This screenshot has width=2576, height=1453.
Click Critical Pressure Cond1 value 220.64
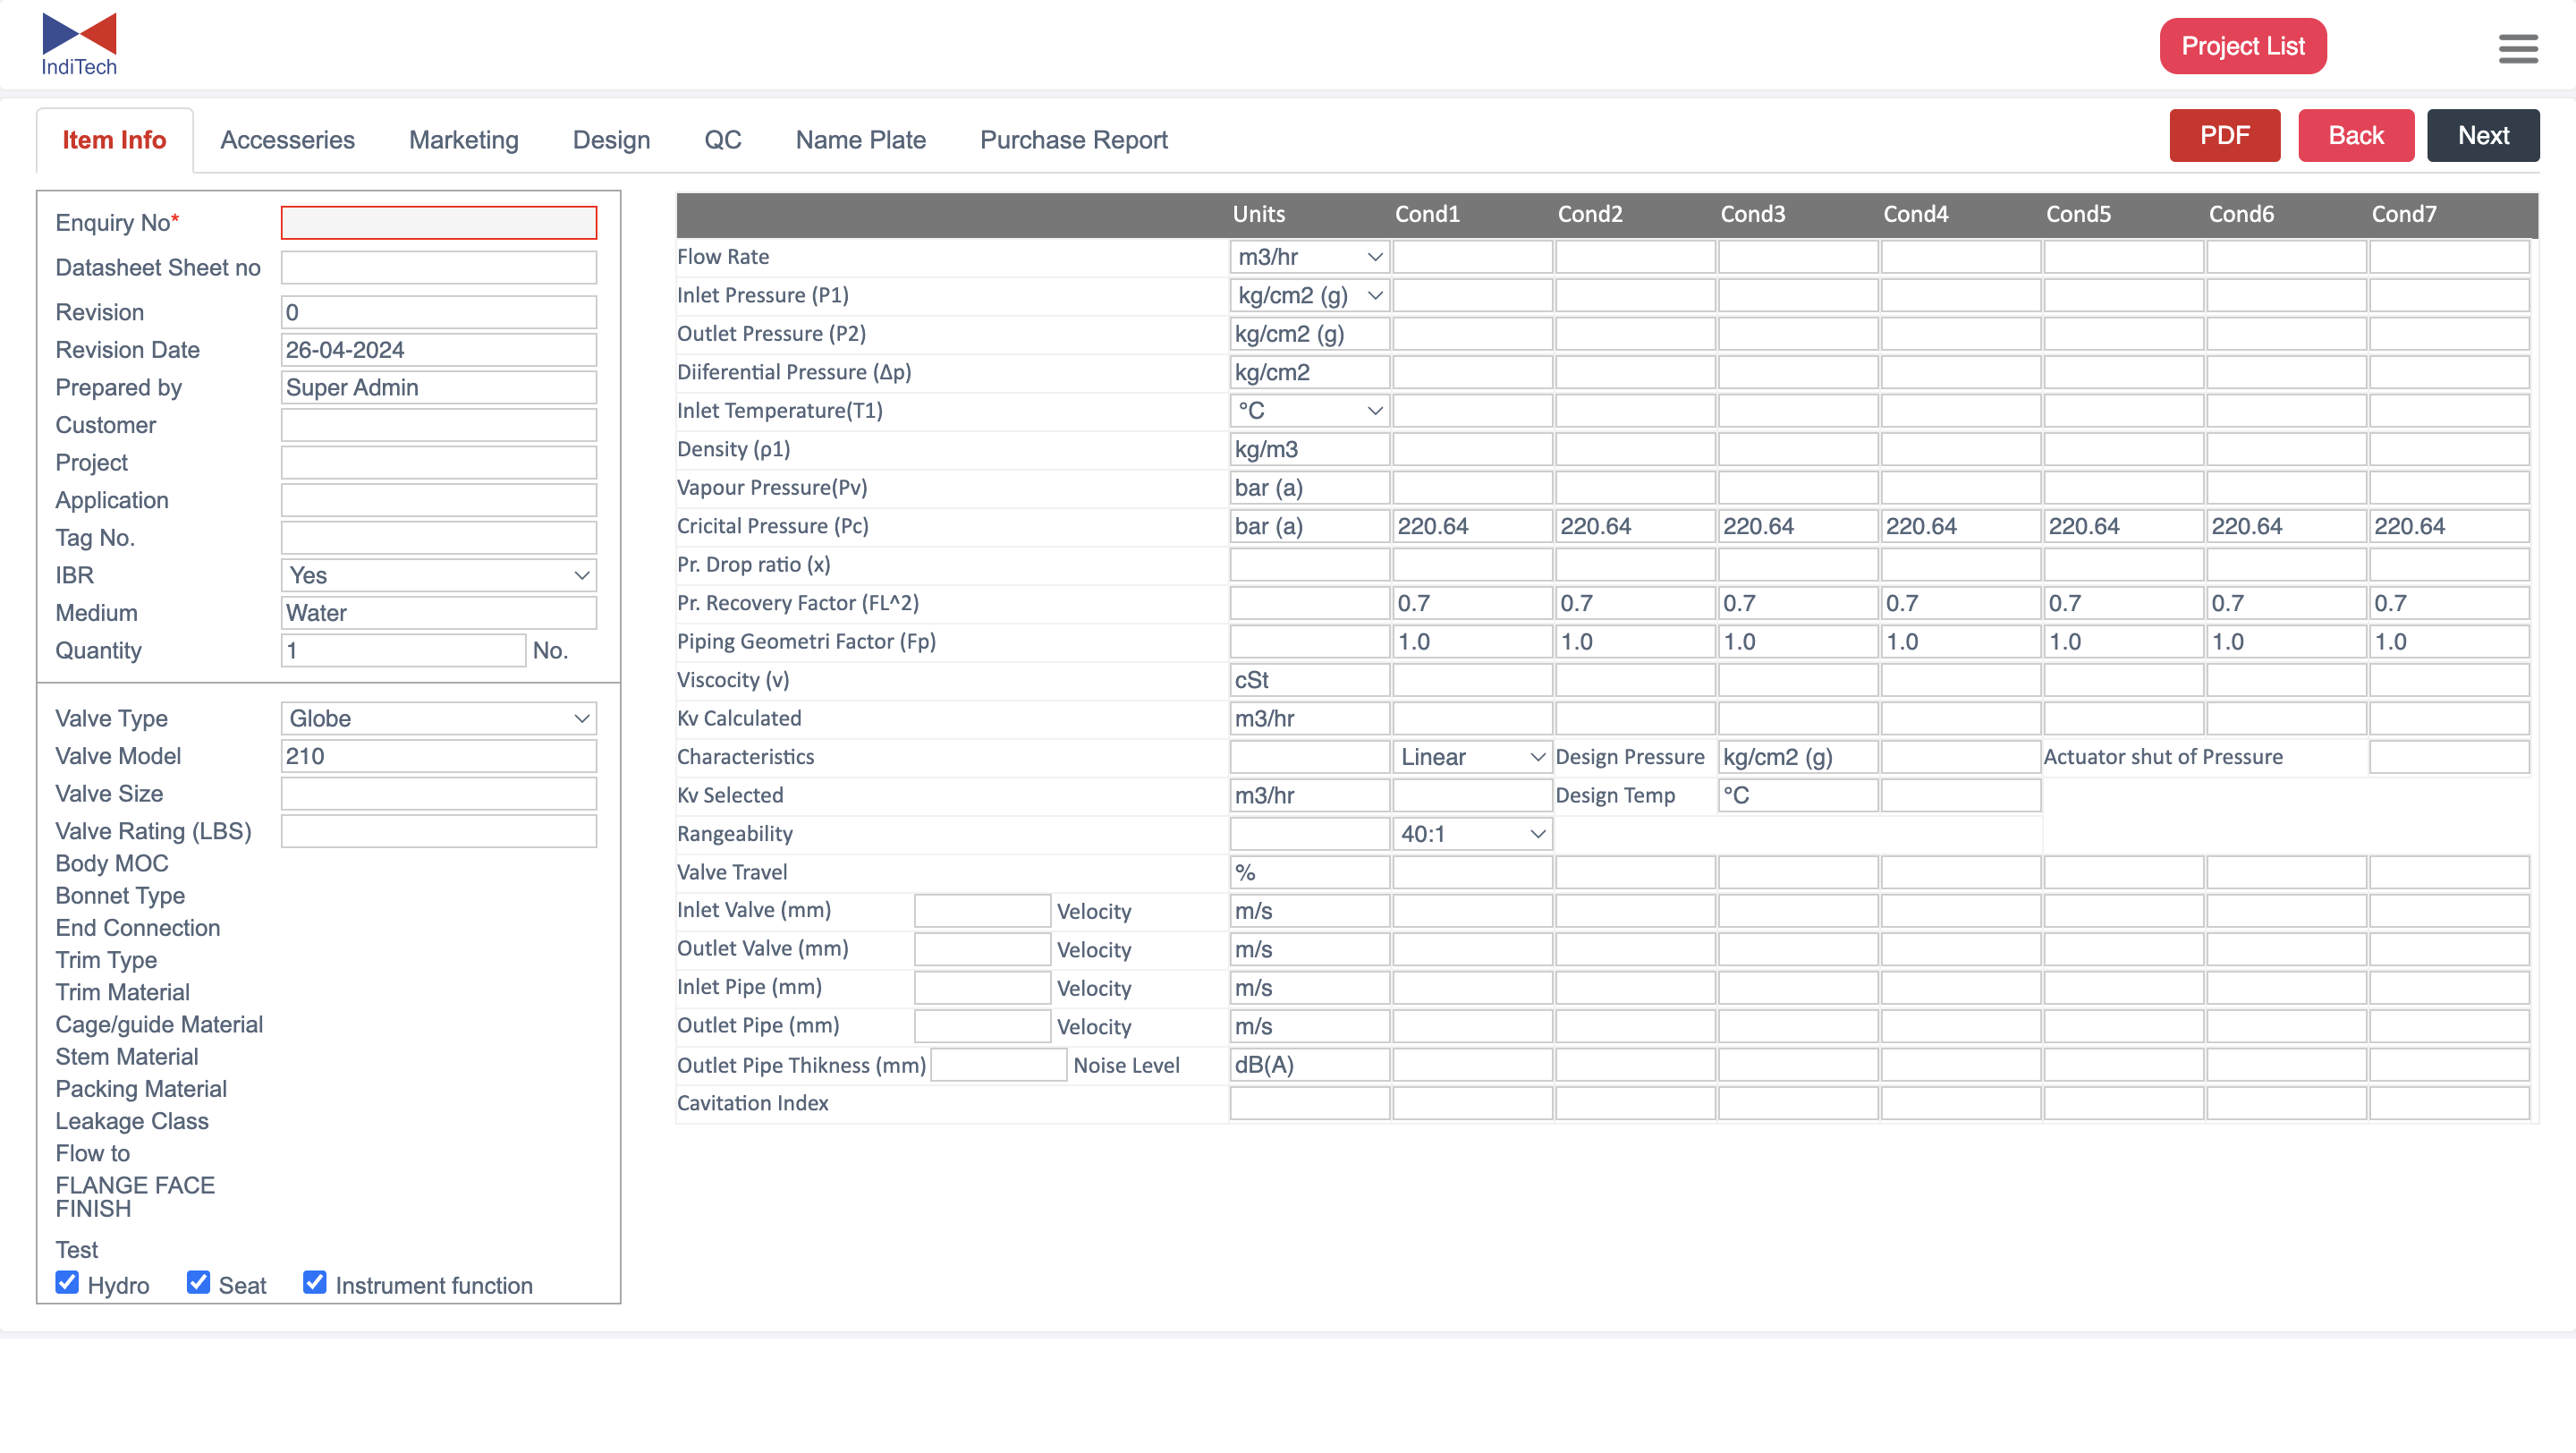[1473, 526]
